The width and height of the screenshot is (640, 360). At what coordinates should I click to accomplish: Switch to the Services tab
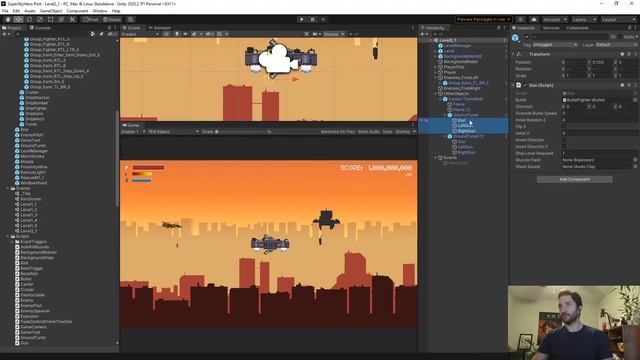click(551, 28)
